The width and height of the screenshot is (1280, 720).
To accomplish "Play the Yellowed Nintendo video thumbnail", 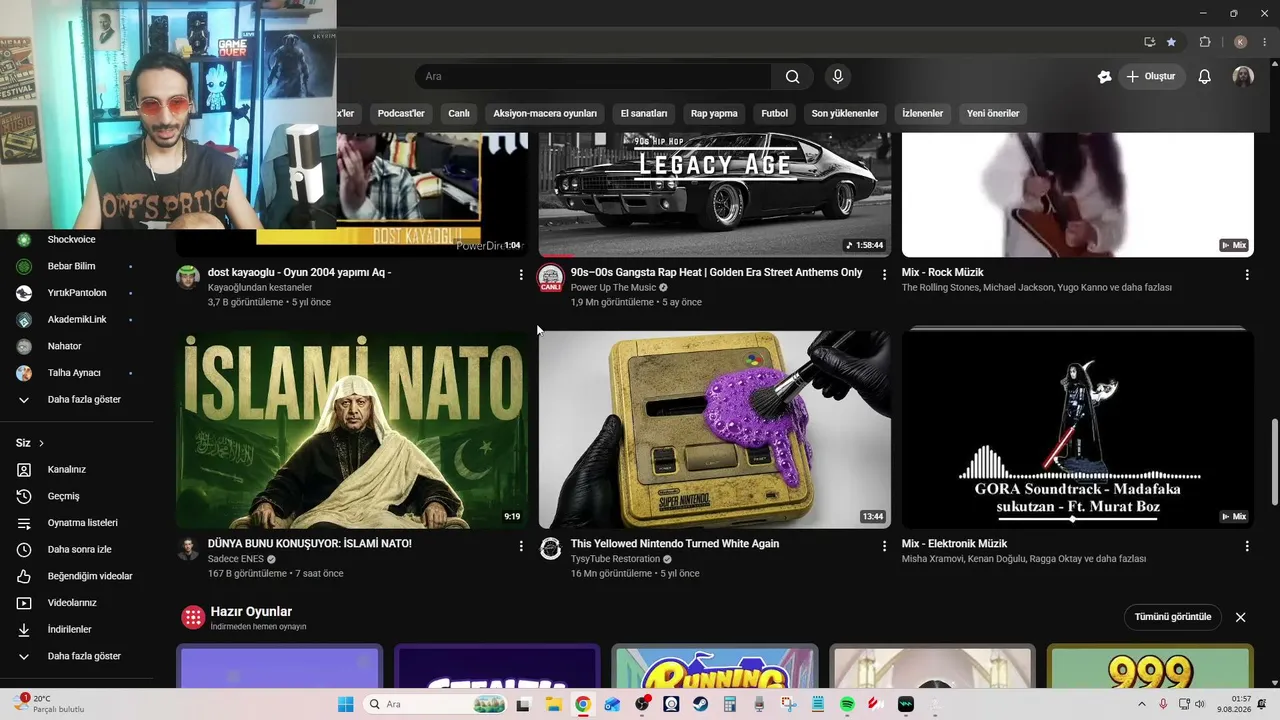I will pos(715,429).
